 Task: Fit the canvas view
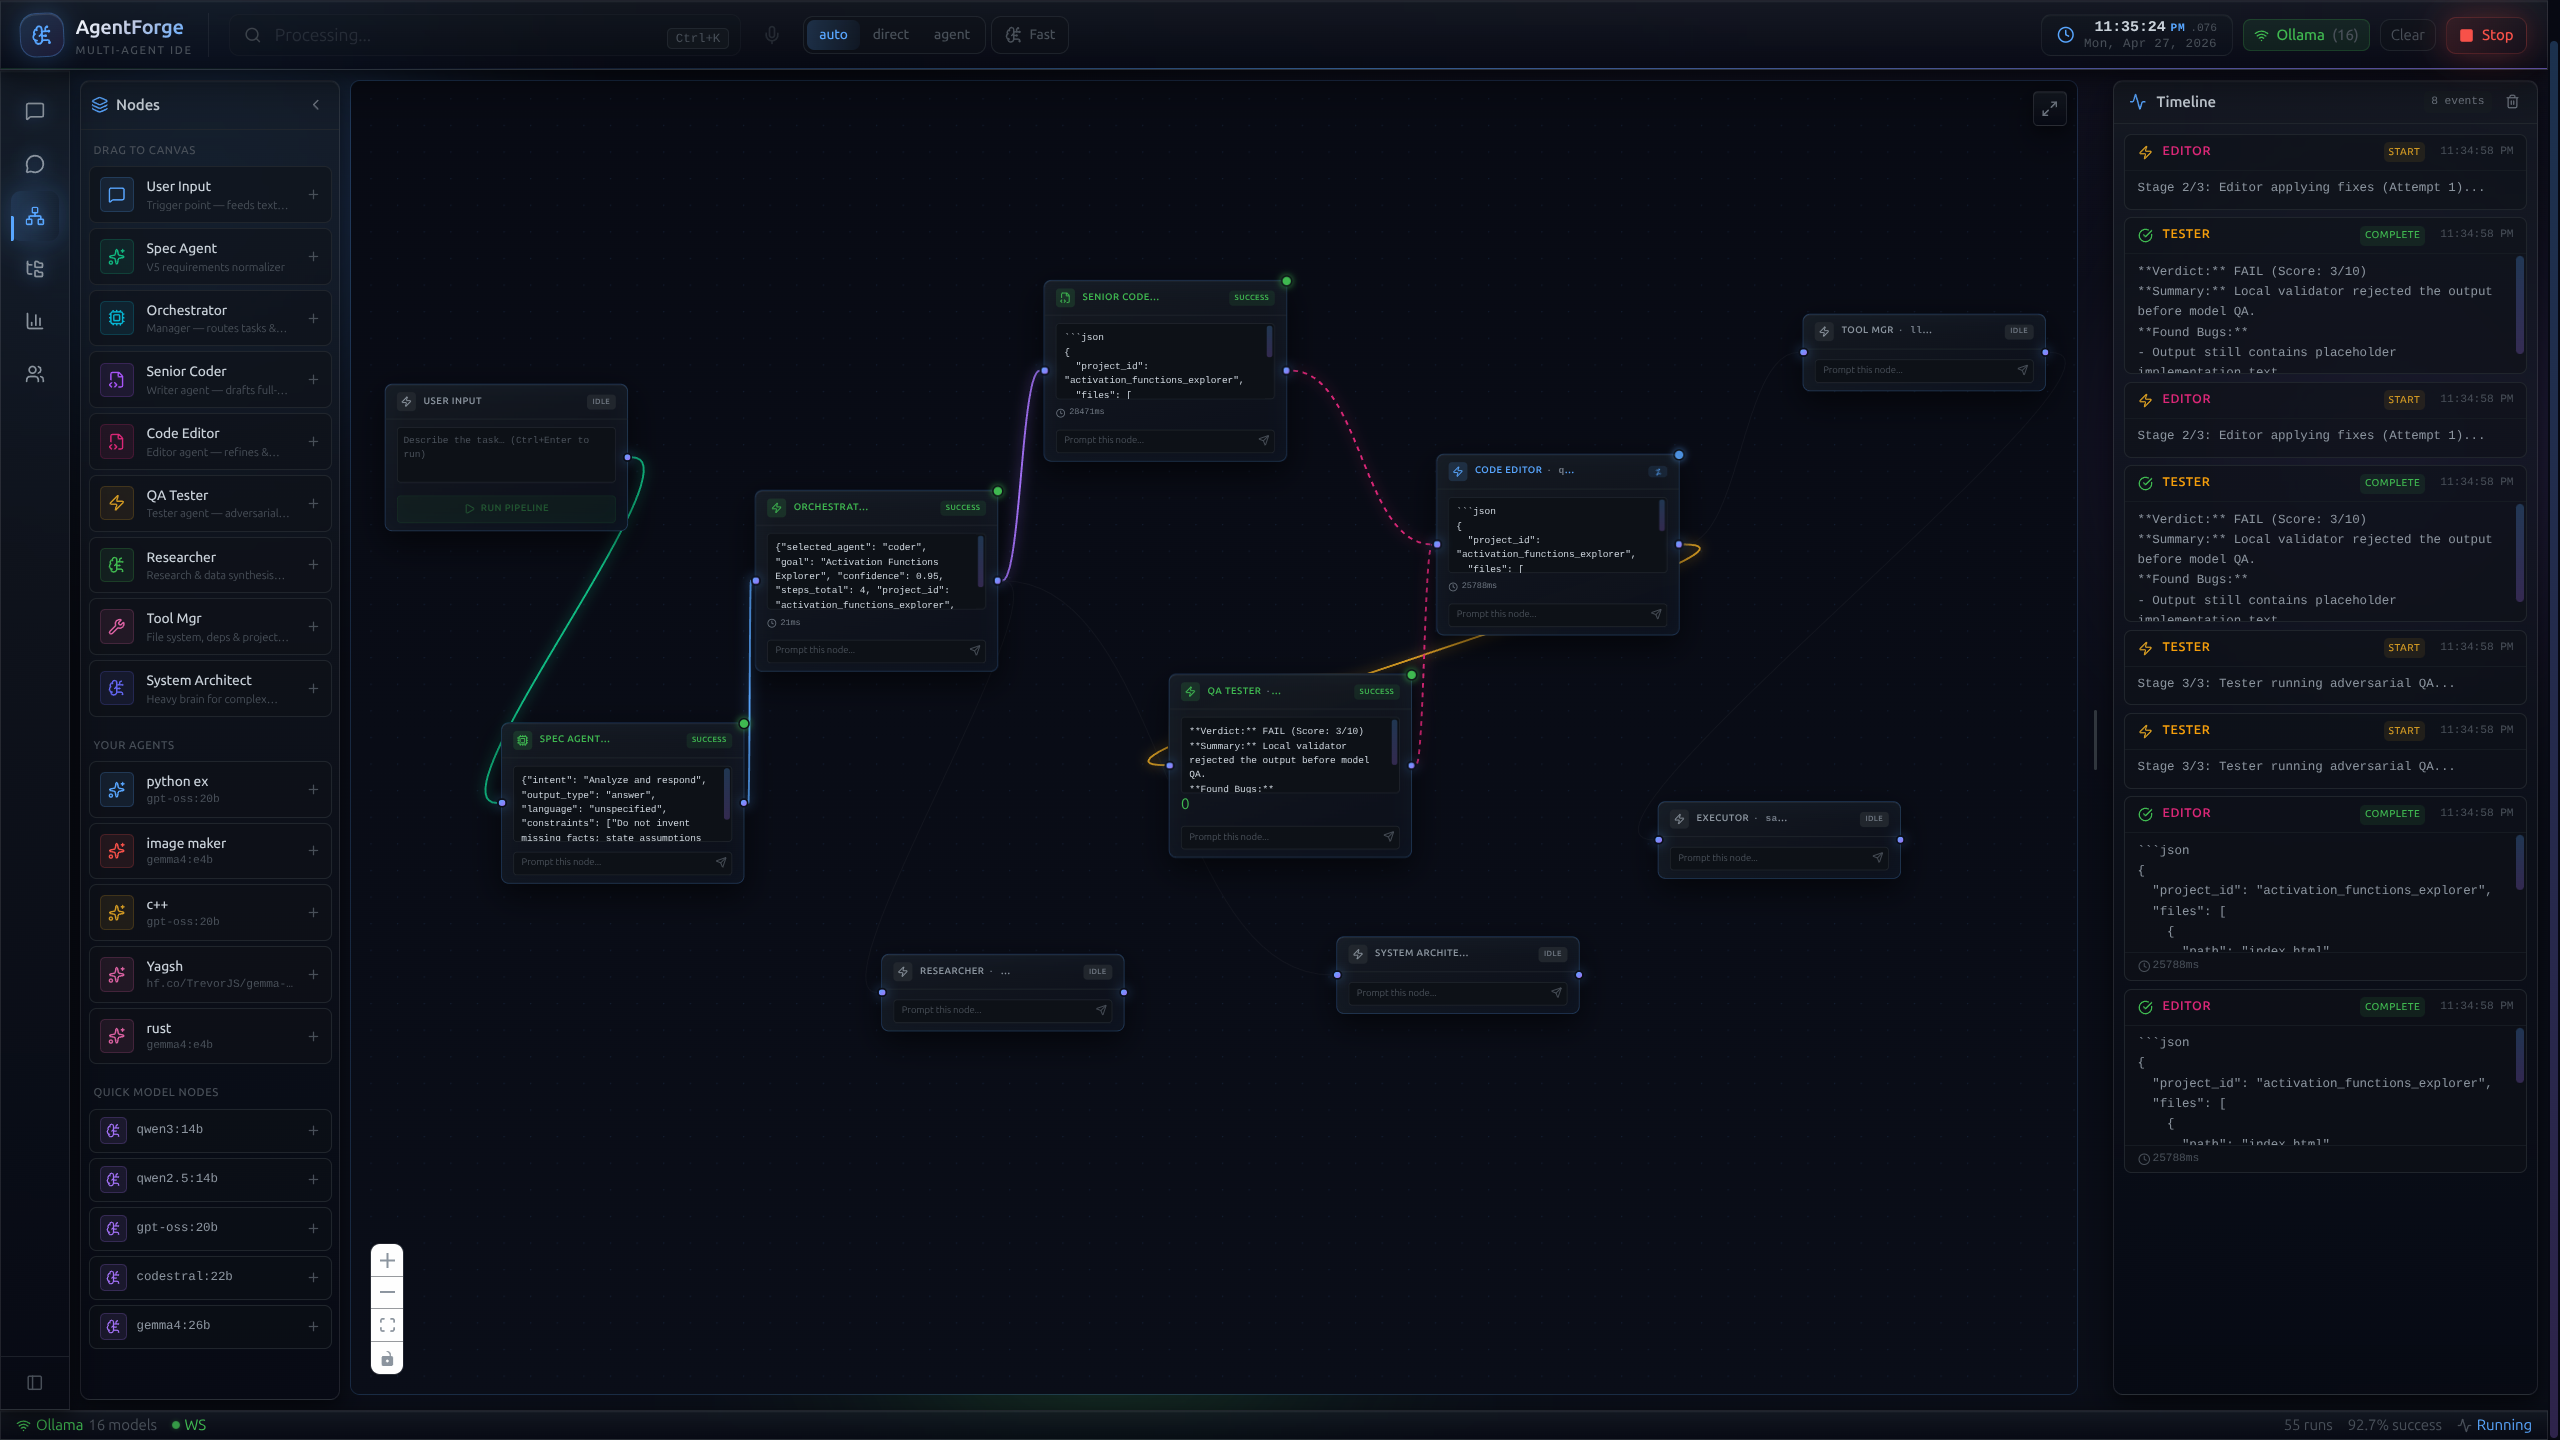[x=387, y=1325]
